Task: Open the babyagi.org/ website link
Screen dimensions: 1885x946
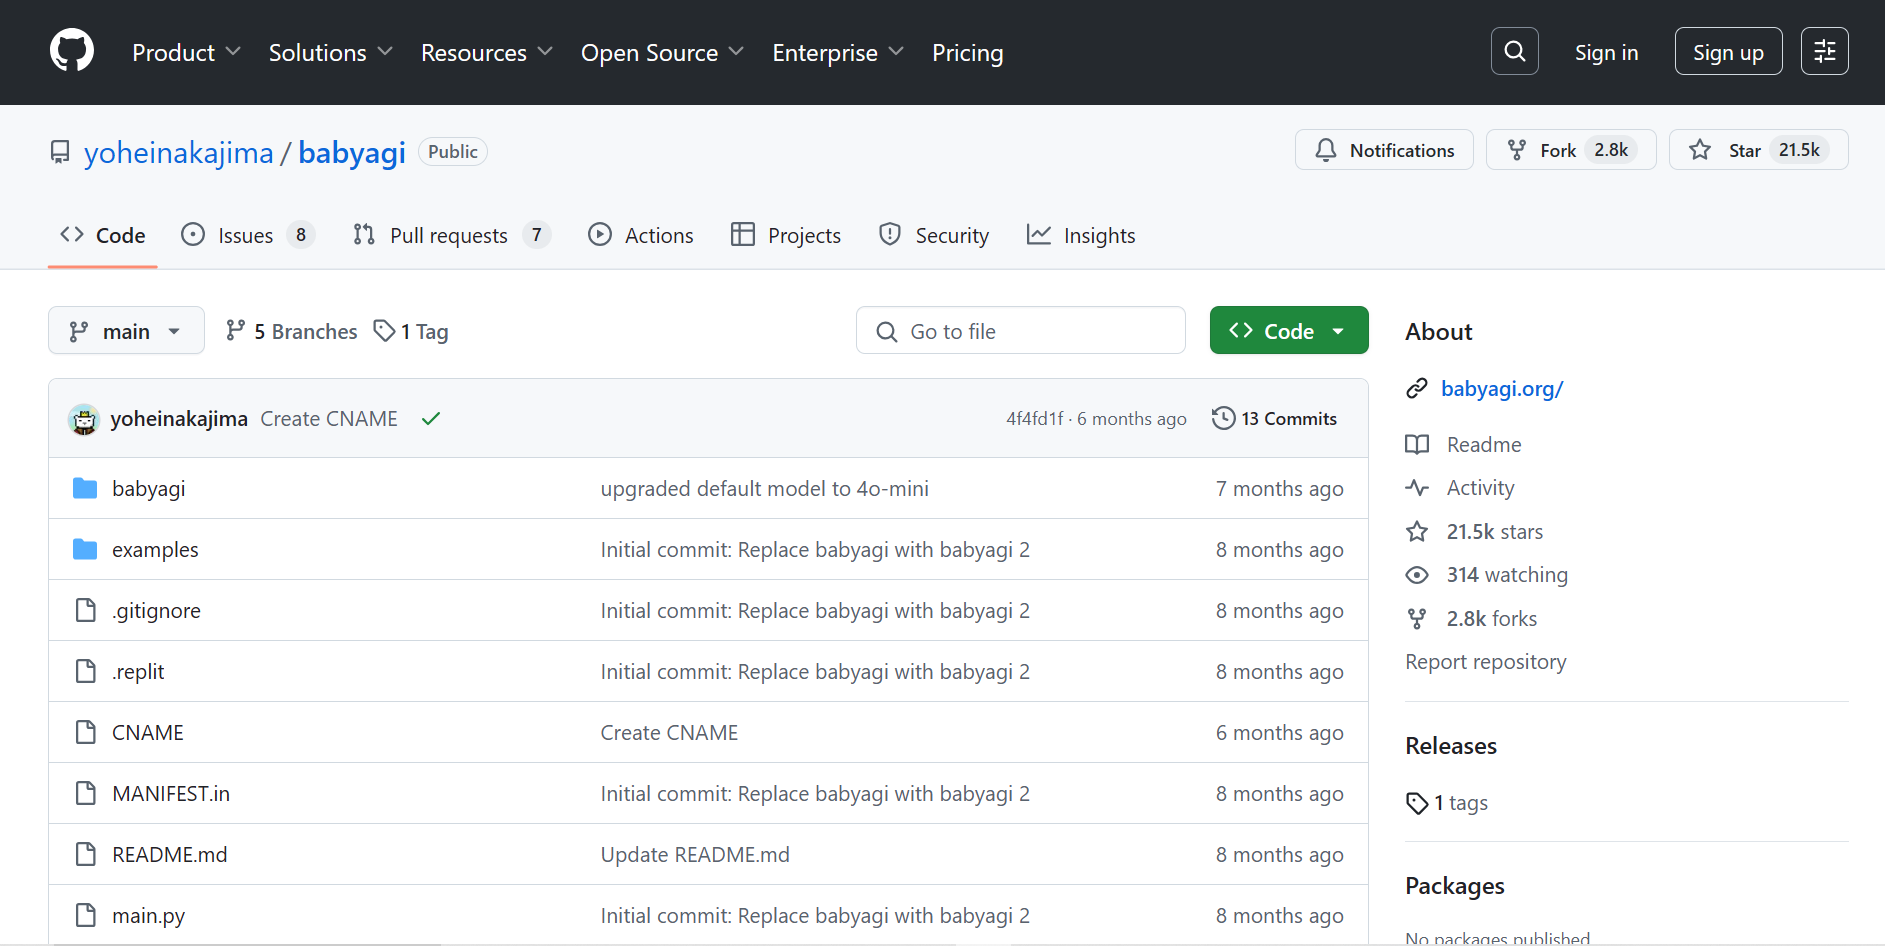Action: (1502, 388)
